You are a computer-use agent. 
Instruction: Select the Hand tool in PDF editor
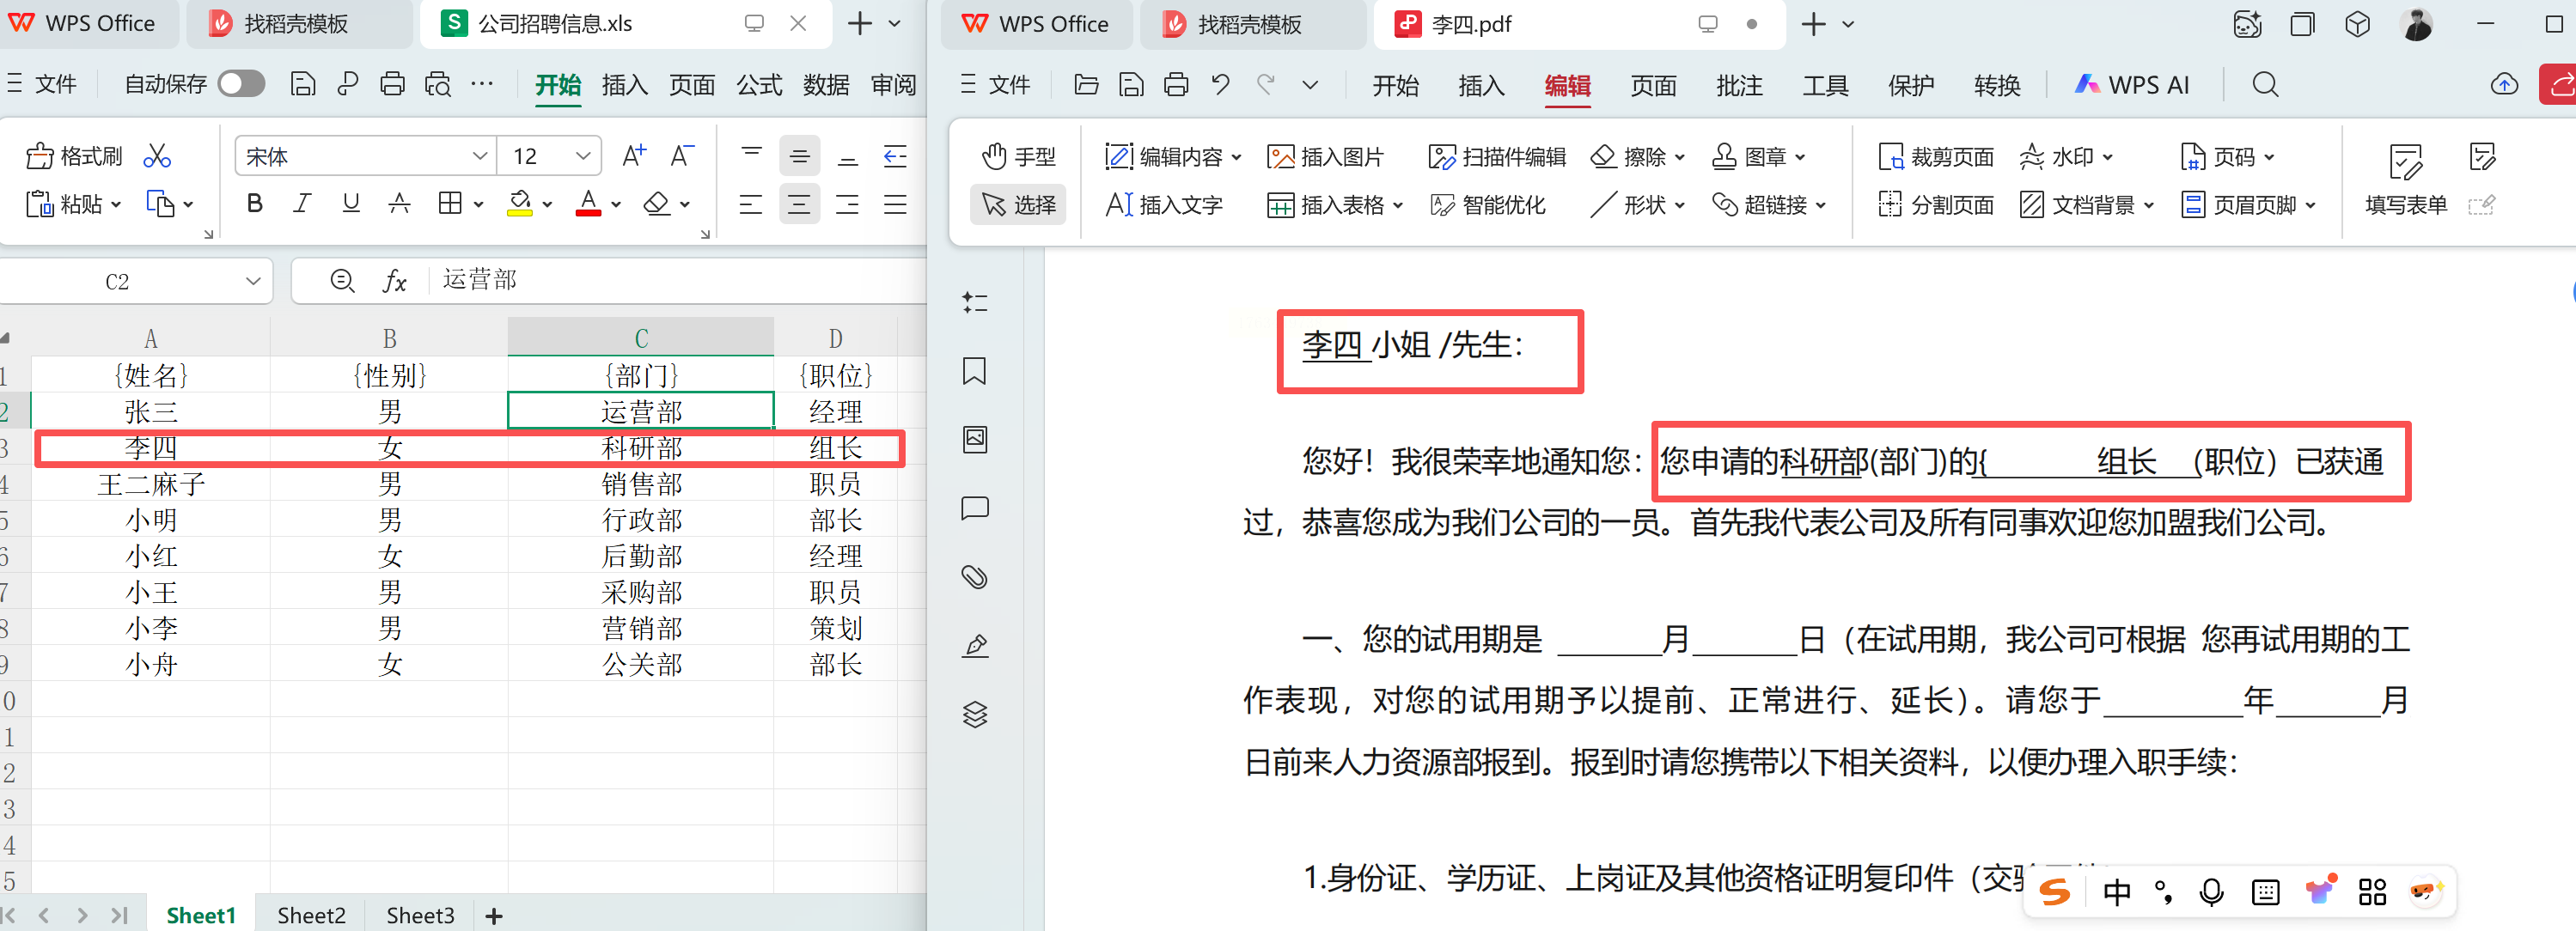[1018, 157]
